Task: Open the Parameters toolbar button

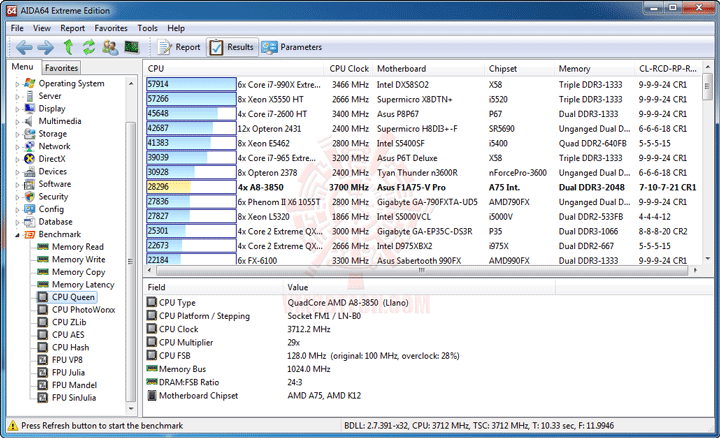Action: pos(292,47)
